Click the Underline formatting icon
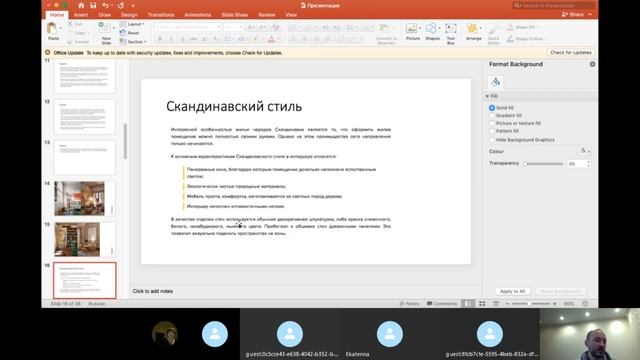 point(182,39)
